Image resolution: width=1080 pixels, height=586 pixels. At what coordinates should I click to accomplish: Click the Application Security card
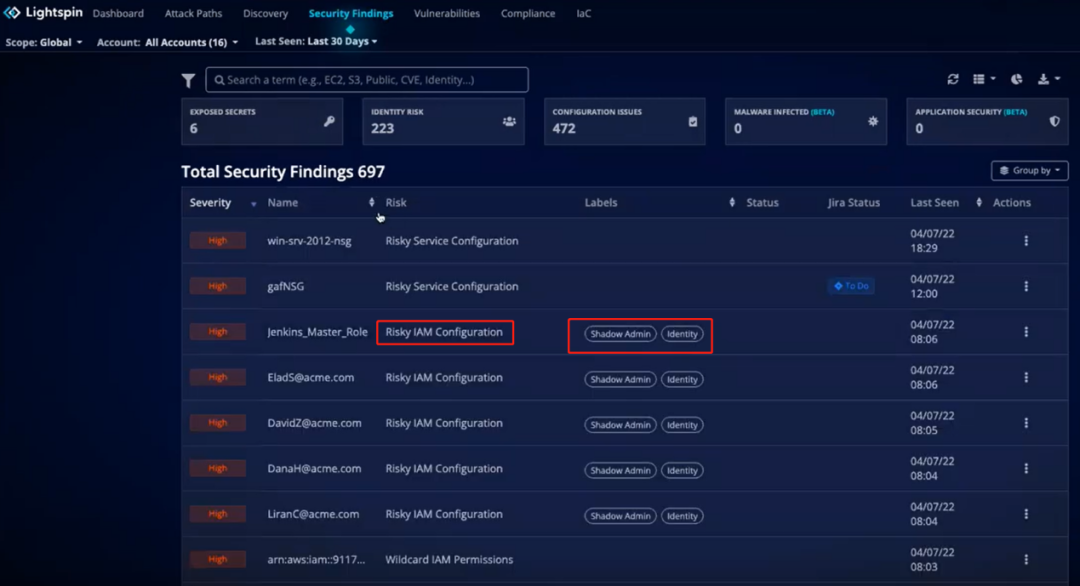(x=987, y=121)
